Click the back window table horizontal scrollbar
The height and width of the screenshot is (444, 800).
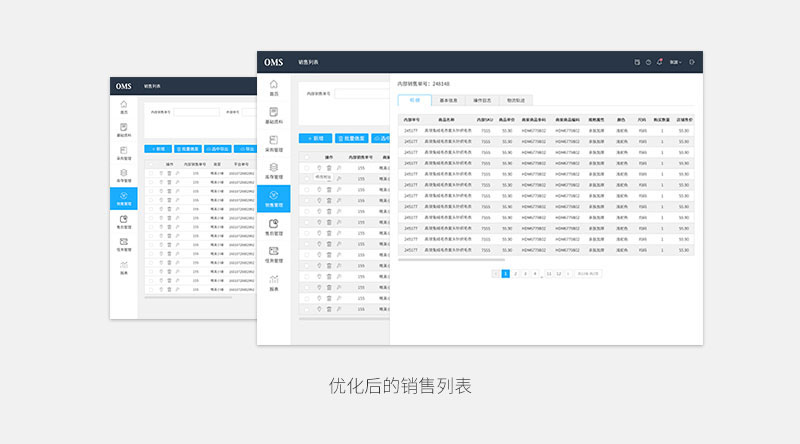pos(188,297)
